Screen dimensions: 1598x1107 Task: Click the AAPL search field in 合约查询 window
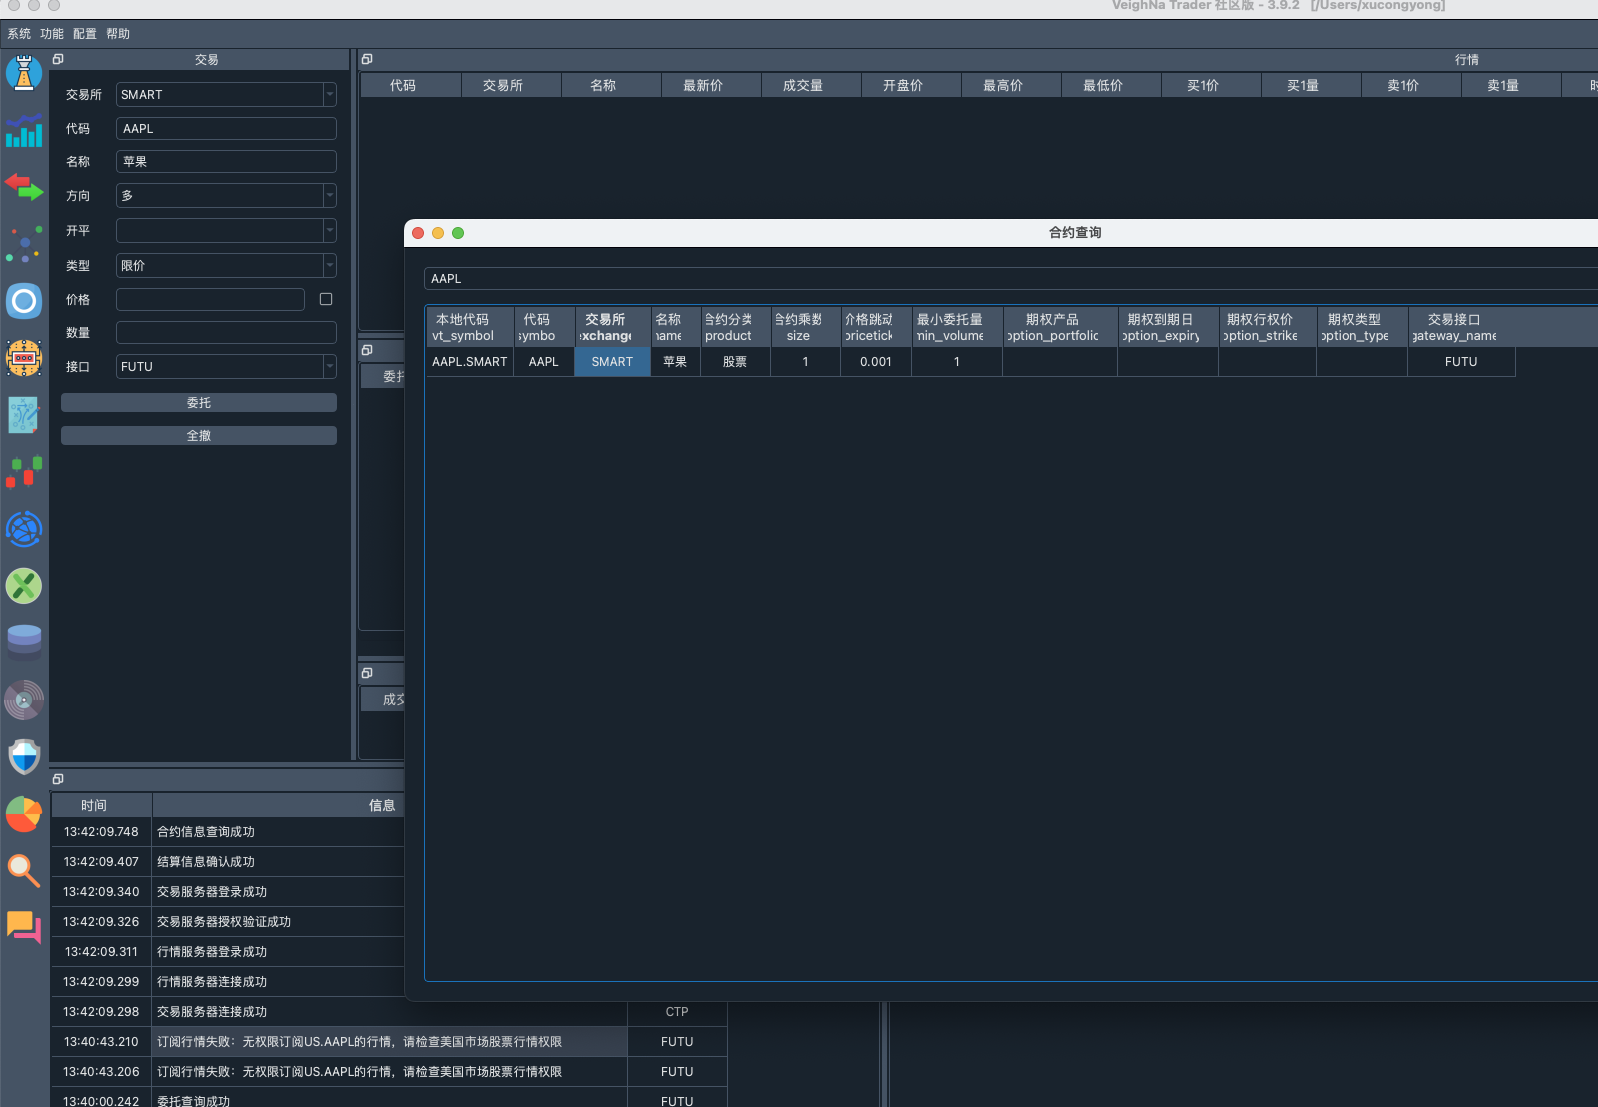pos(1010,278)
